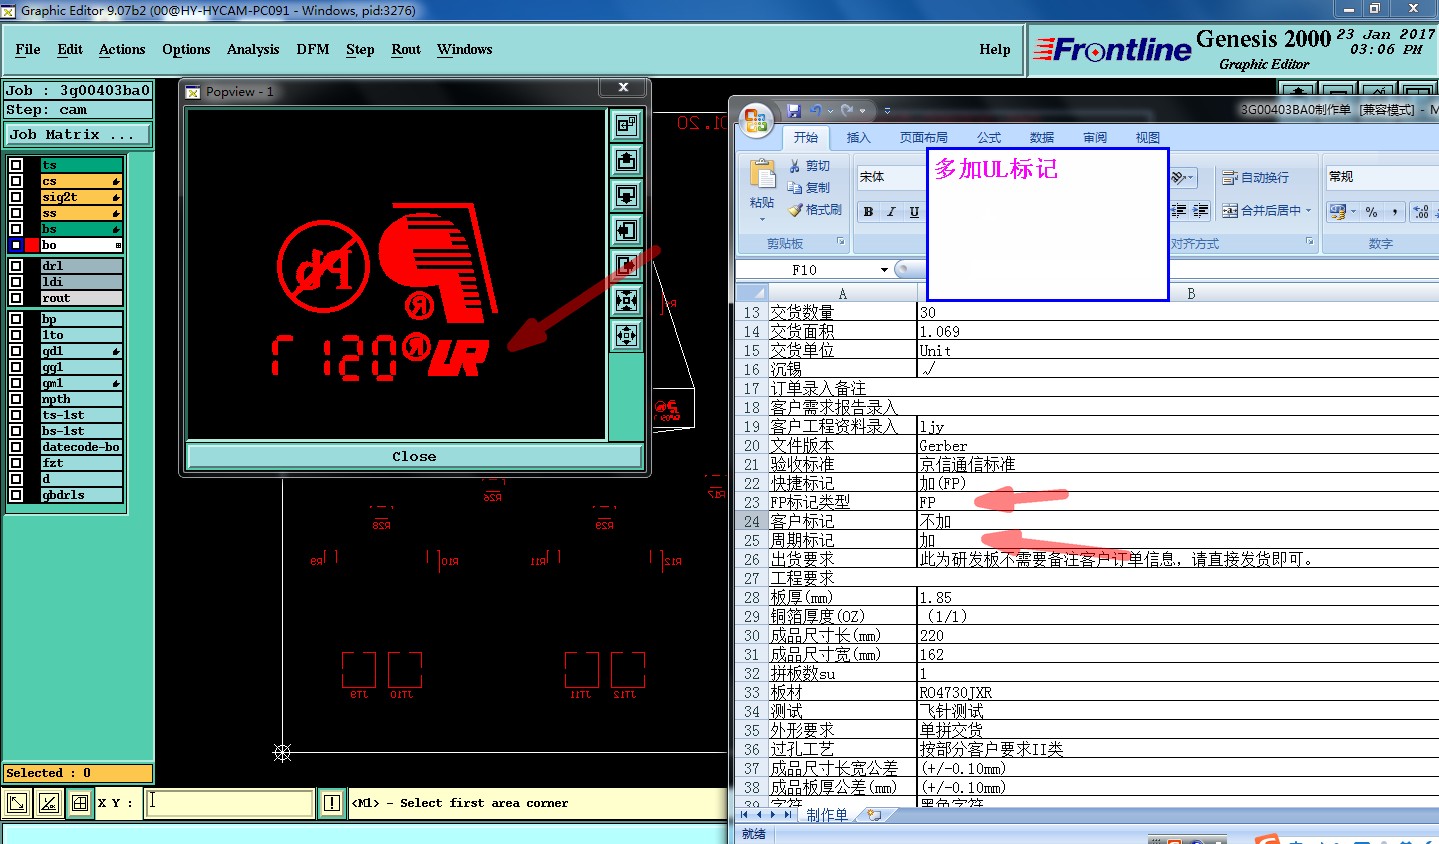Screen dimensions: 1439x844
Task: Toggle the checkbox for layer ts
Action: pyautogui.click(x=16, y=165)
